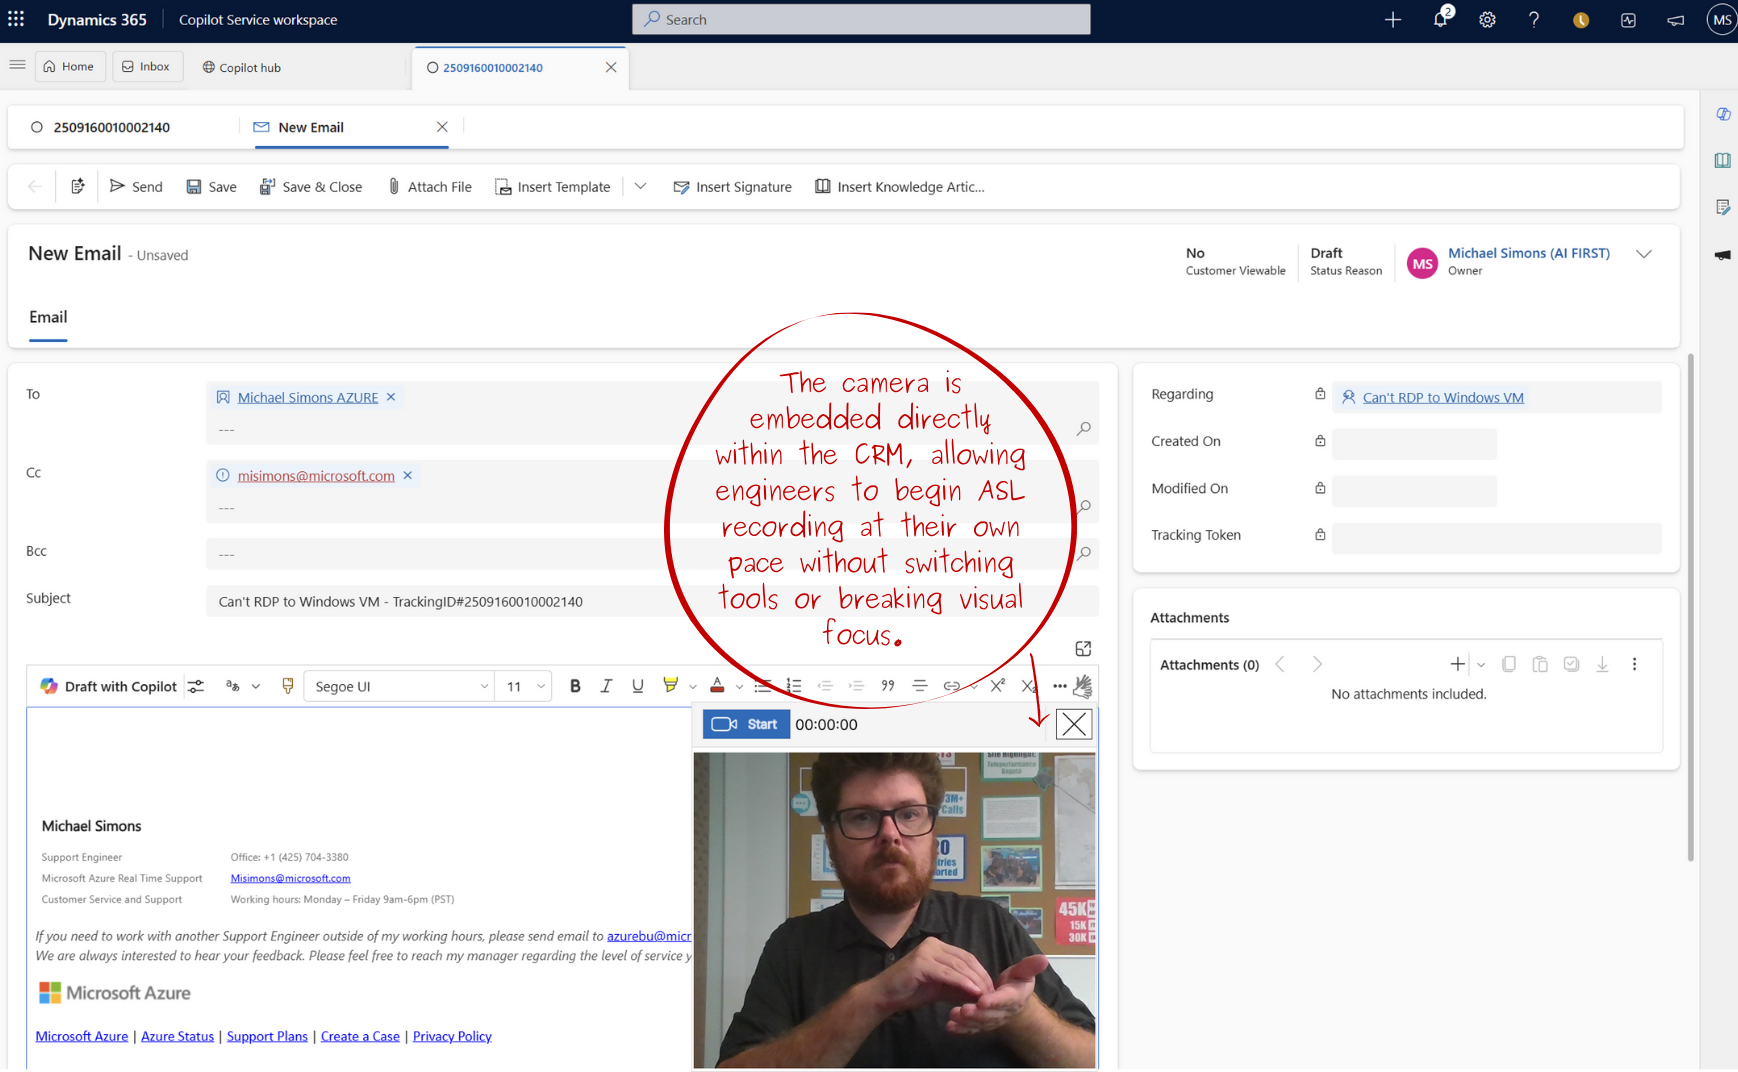This screenshot has width=1738, height=1072.
Task: Toggle underline formatting
Action: tap(638, 686)
